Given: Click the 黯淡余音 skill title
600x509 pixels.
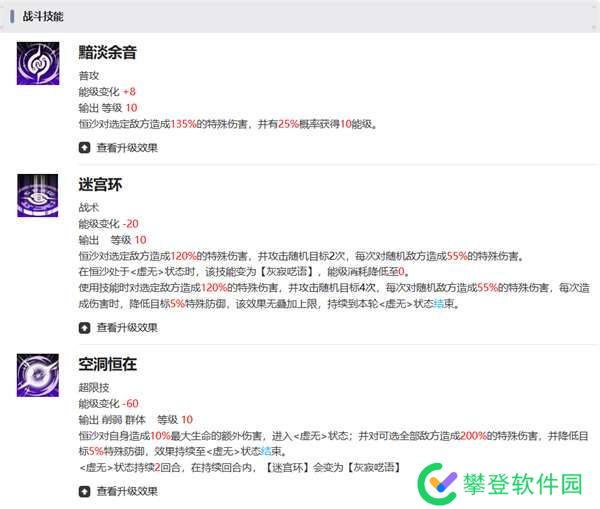Looking at the screenshot, I should tap(107, 53).
